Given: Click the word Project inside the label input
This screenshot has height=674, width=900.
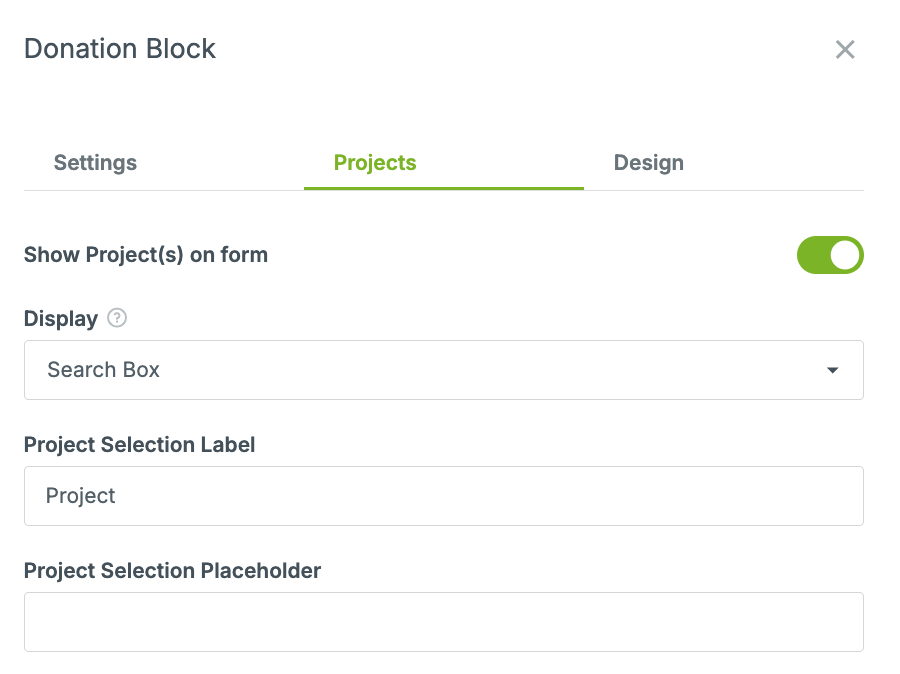Looking at the screenshot, I should (x=80, y=496).
